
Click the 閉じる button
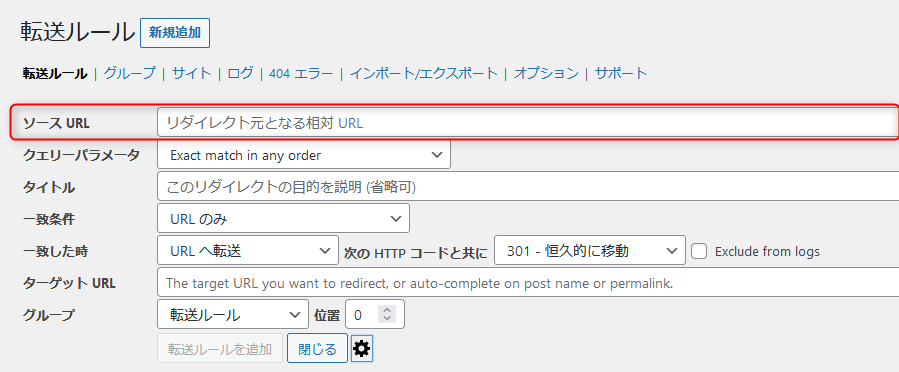[x=318, y=348]
